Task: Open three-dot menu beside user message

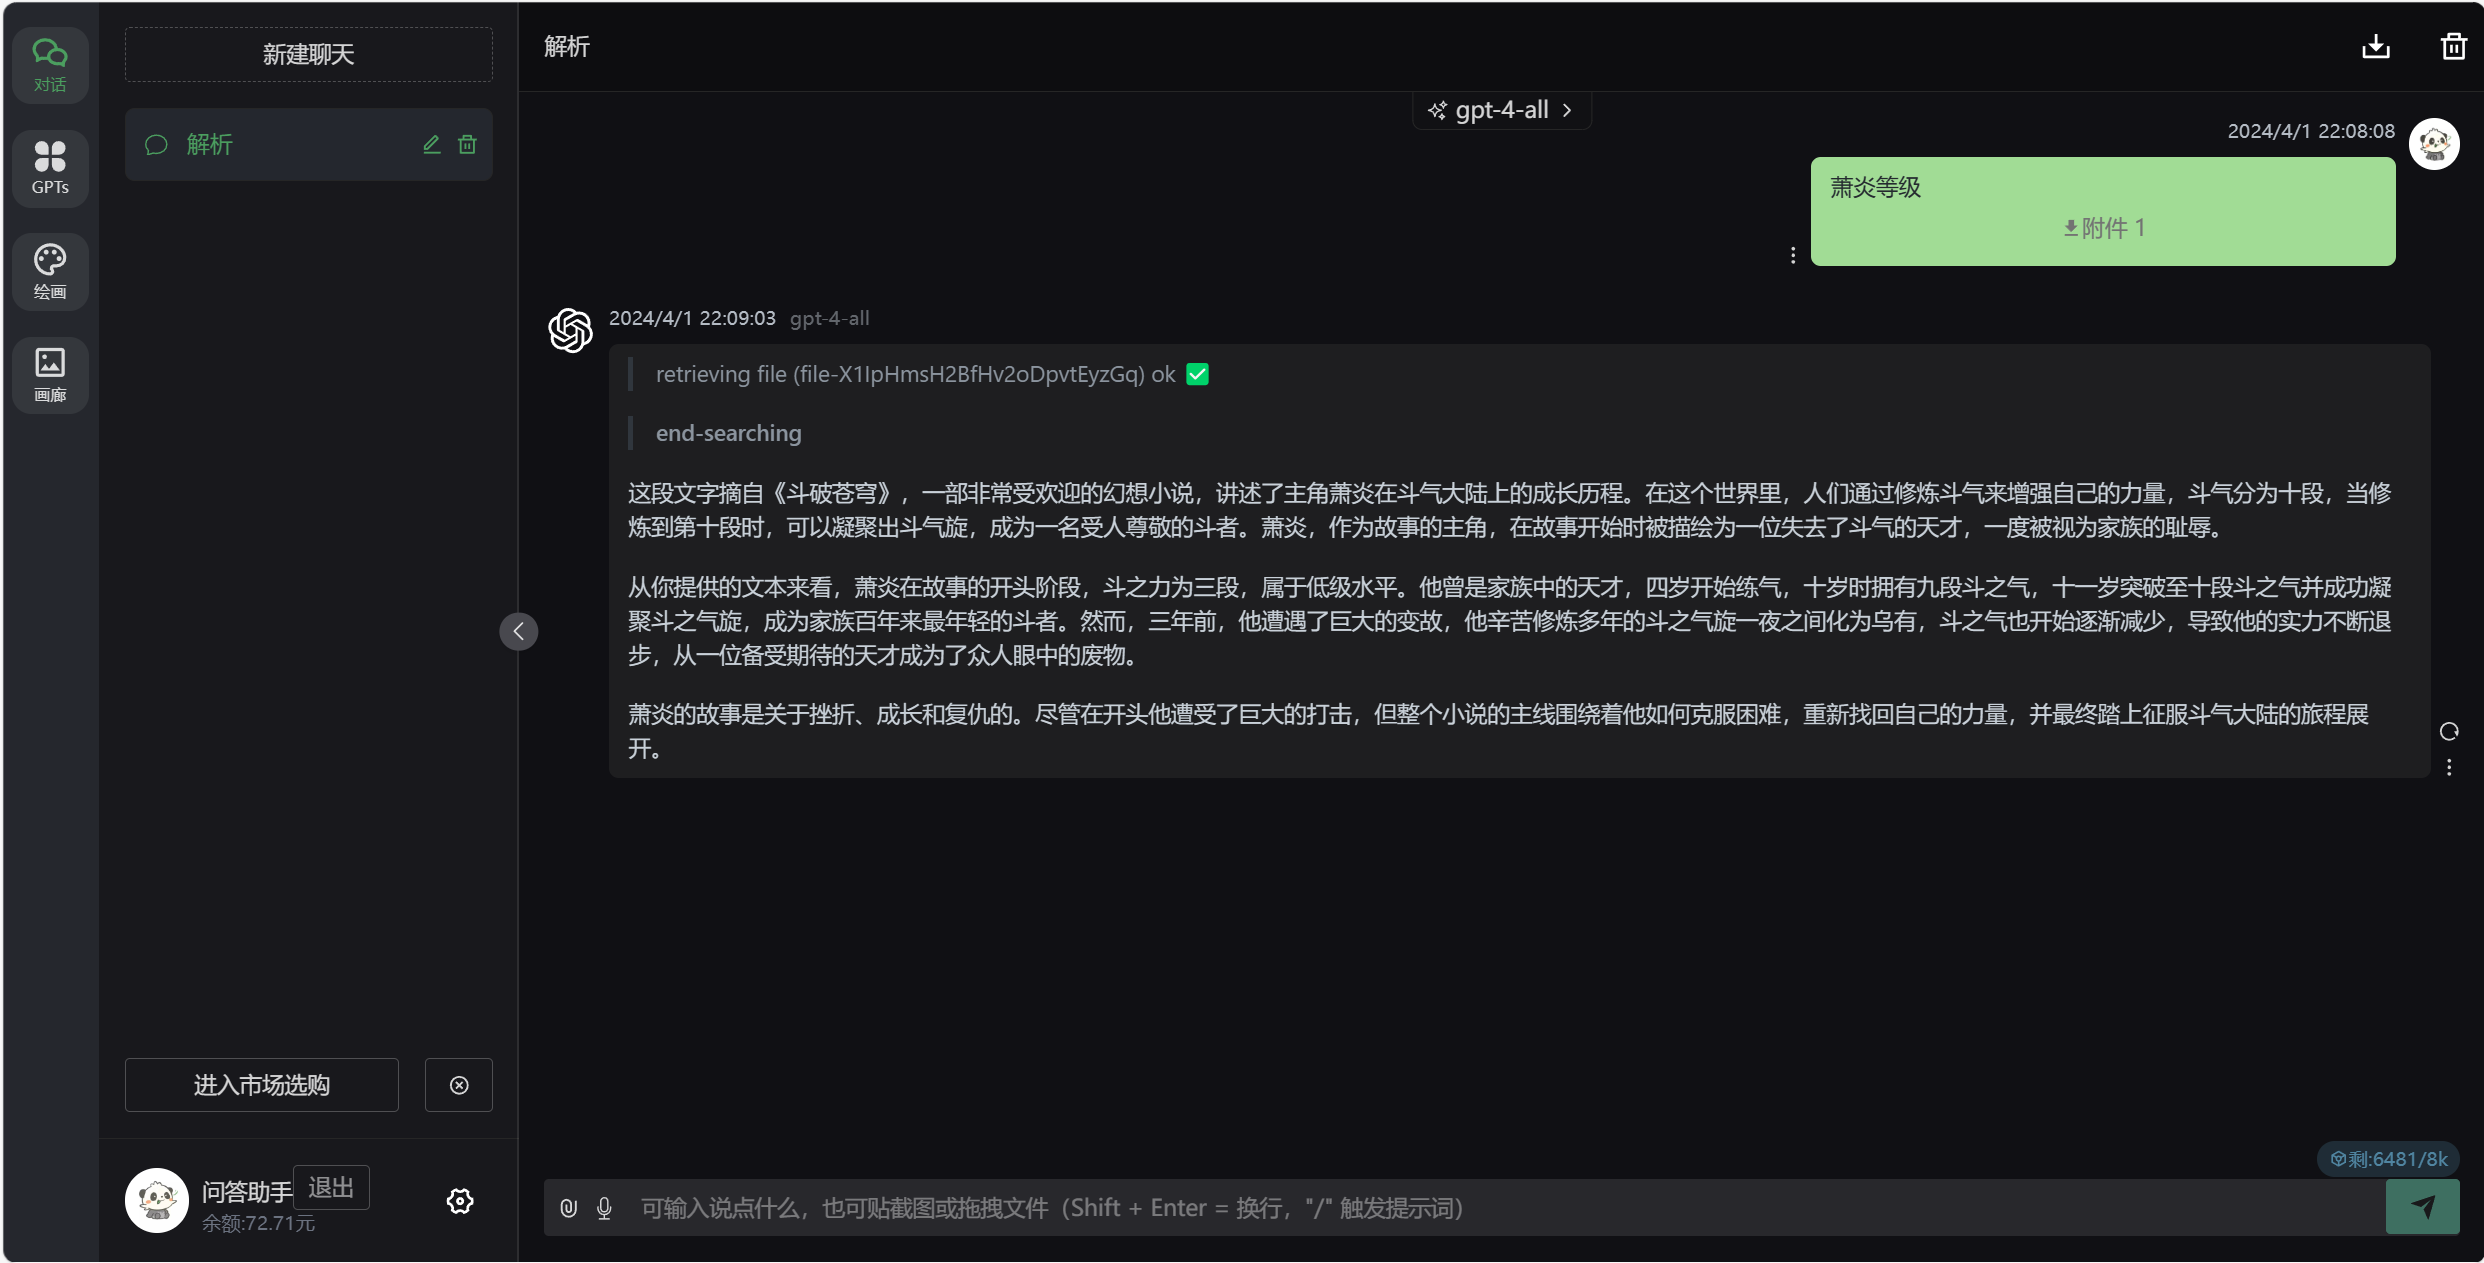Action: point(1792,256)
